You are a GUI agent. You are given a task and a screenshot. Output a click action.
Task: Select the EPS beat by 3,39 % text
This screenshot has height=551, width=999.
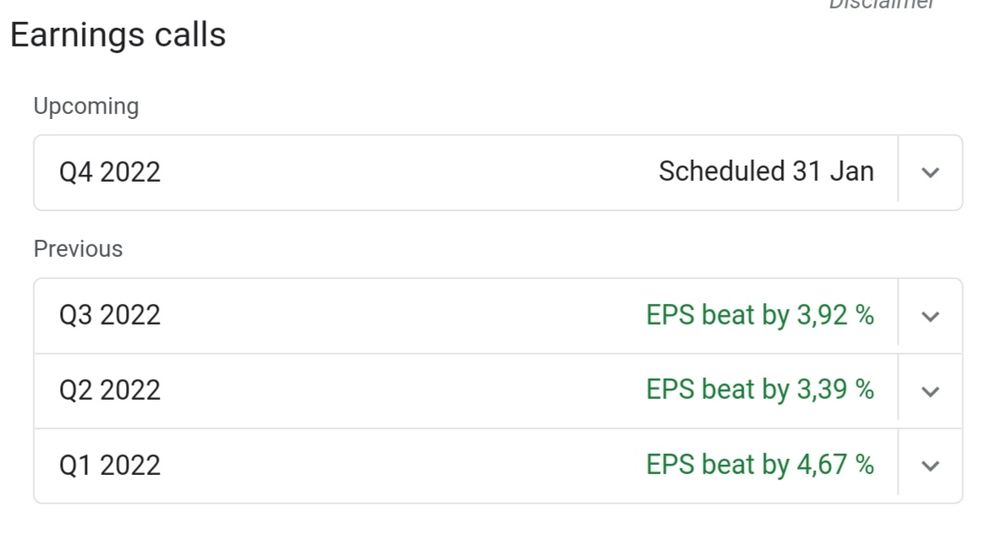(760, 390)
